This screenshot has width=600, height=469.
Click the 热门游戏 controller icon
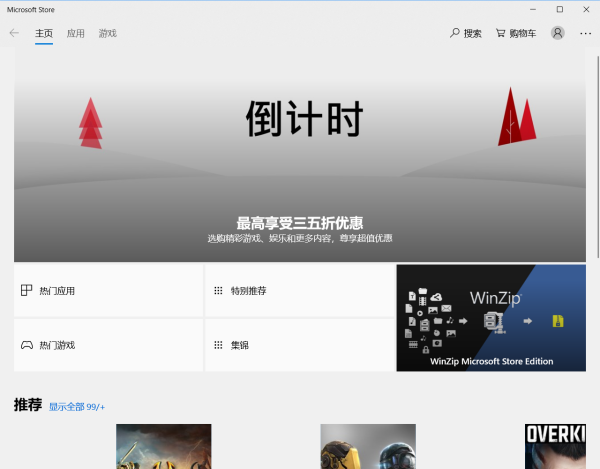tap(27, 345)
